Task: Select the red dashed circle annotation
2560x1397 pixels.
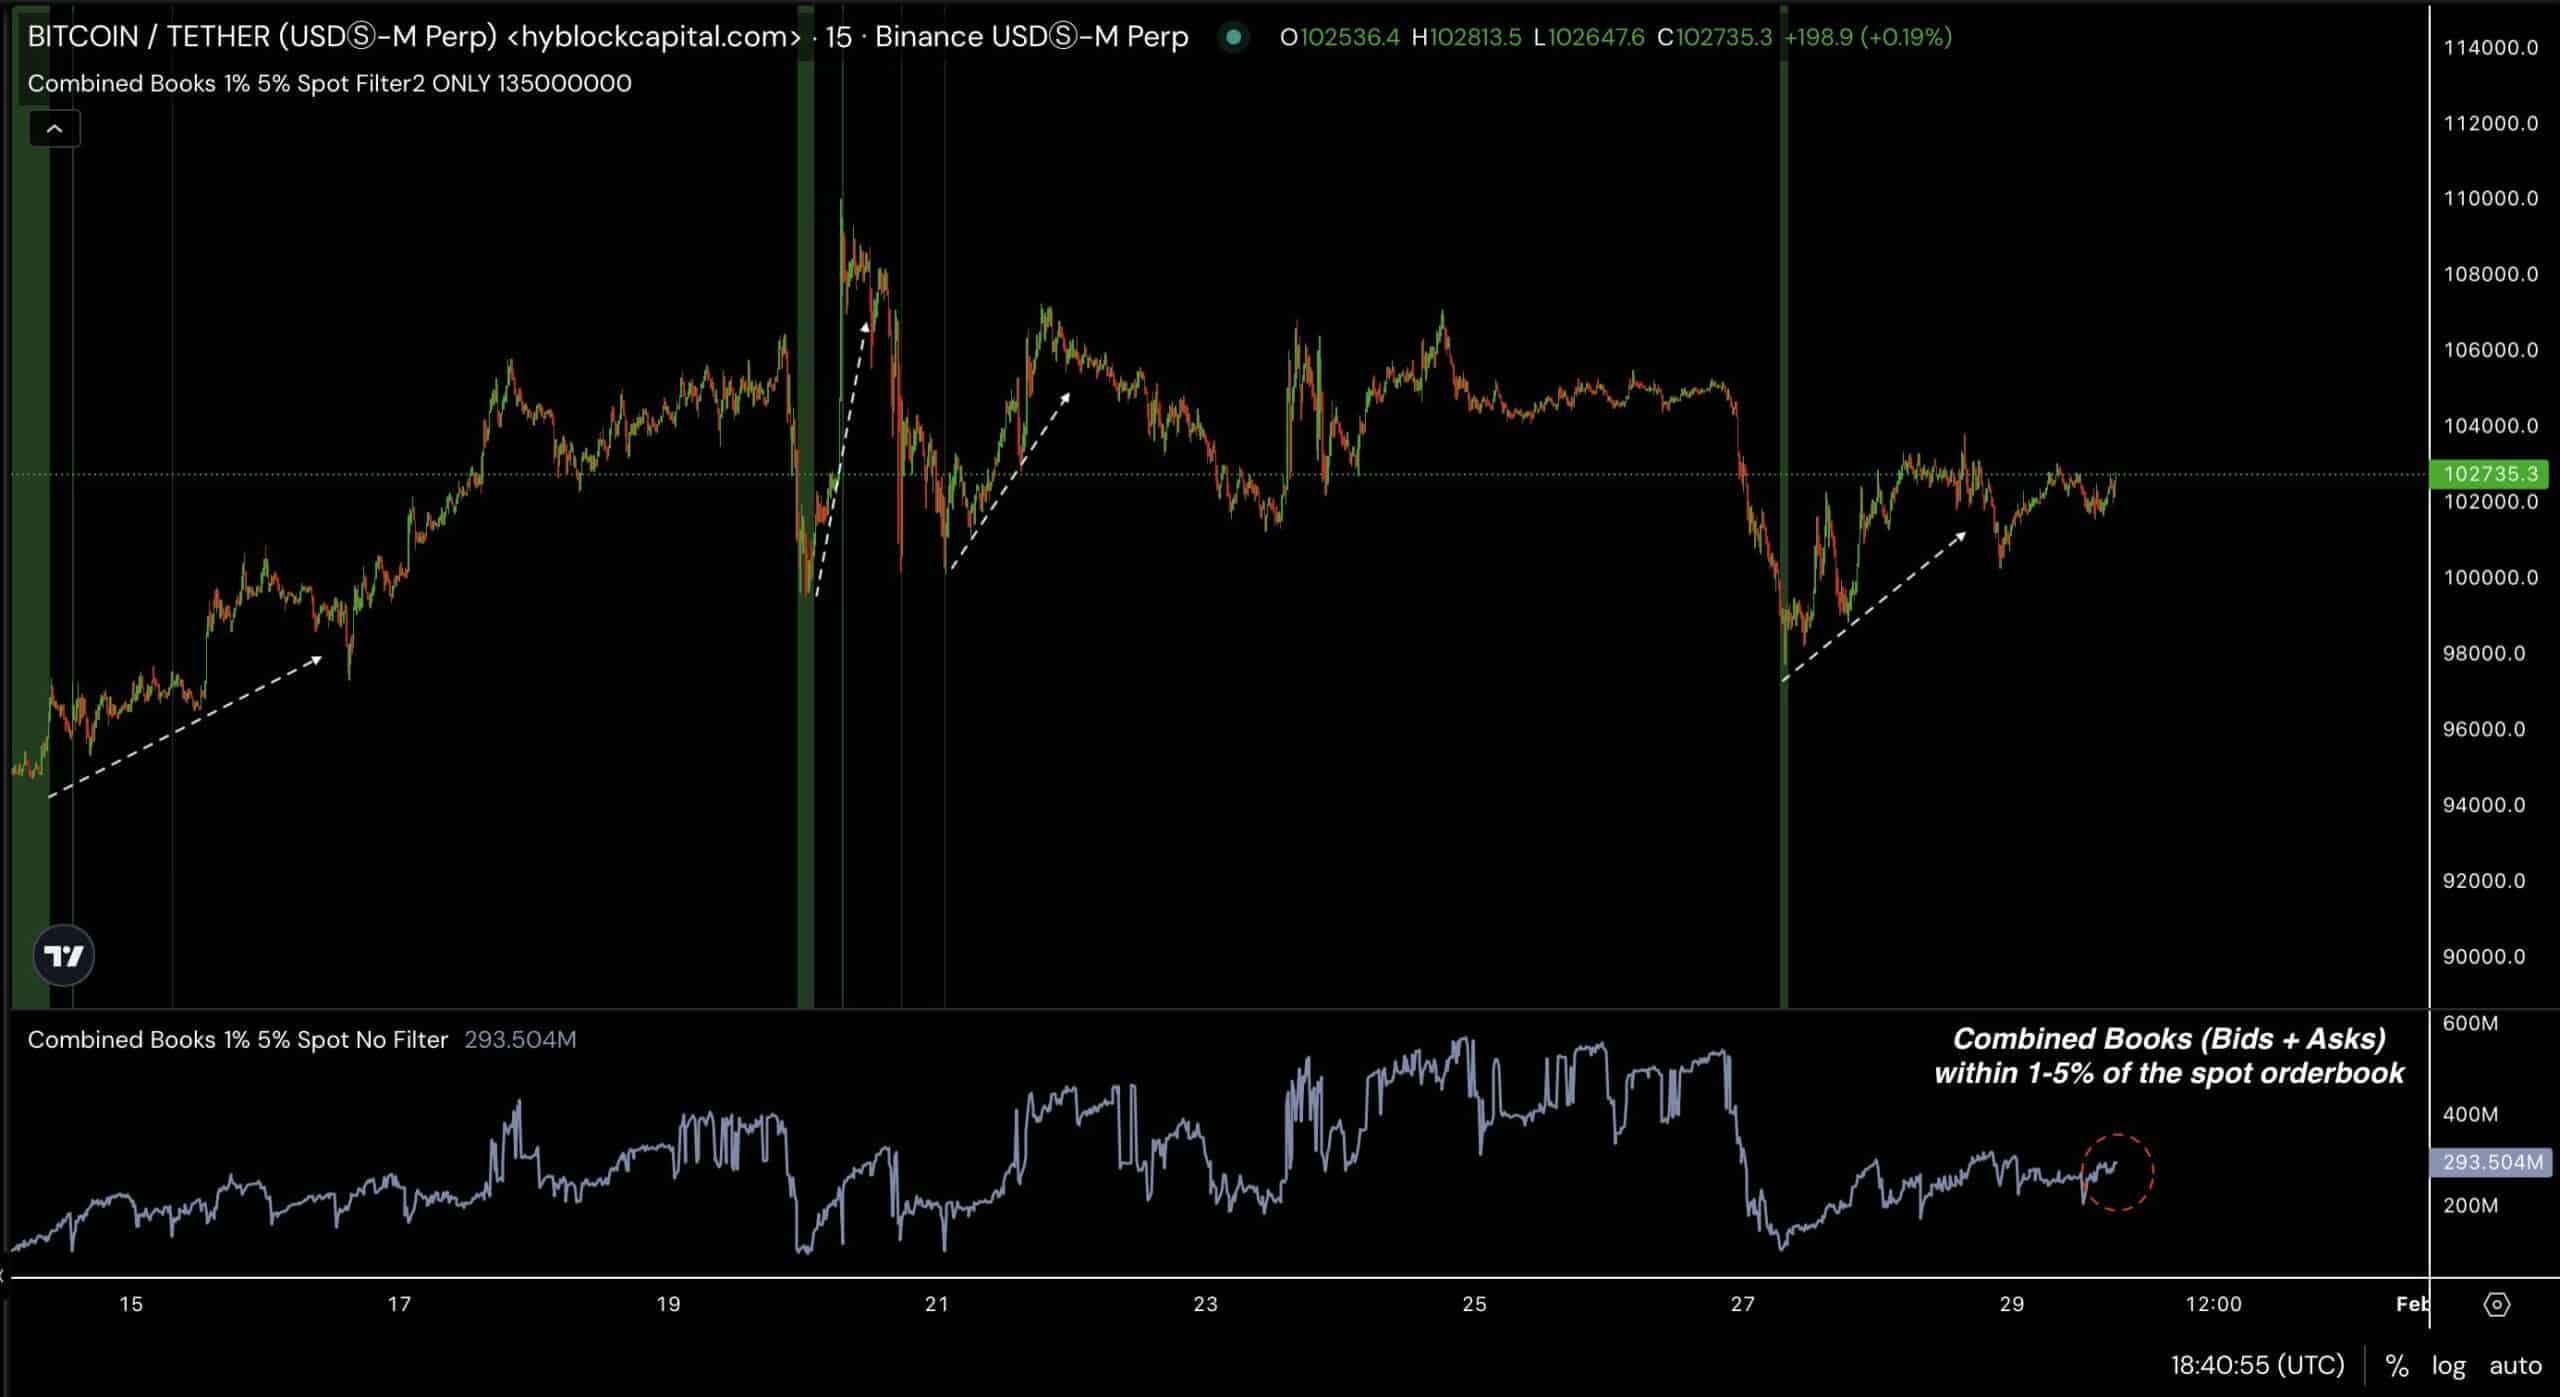Action: (2118, 1172)
